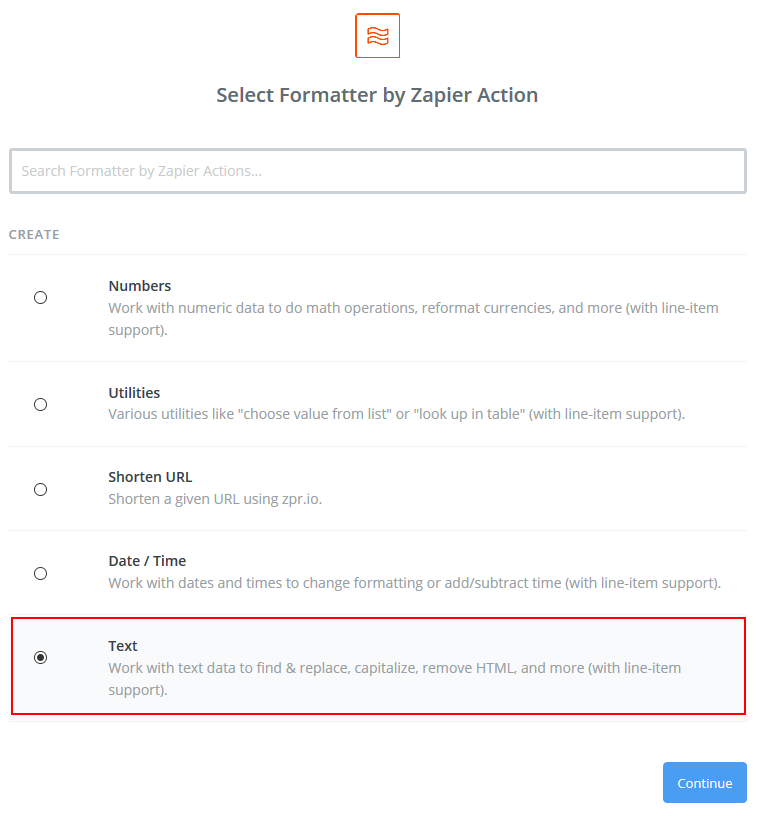
Task: Click the Utilities description about look up in table
Action: [x=397, y=414]
